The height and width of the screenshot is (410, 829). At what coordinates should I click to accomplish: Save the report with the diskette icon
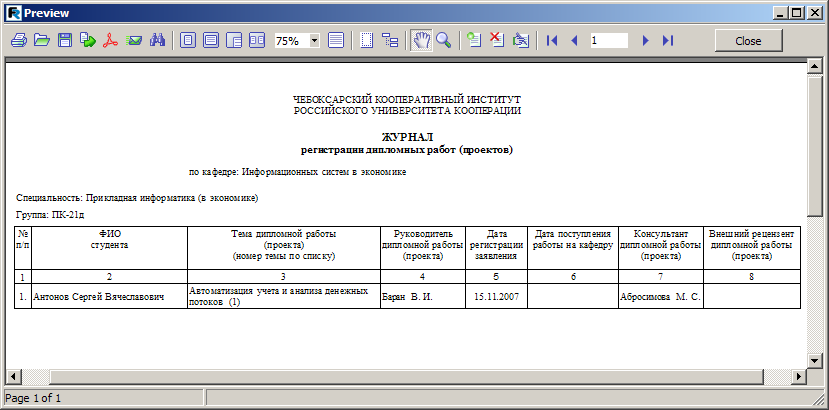(64, 41)
